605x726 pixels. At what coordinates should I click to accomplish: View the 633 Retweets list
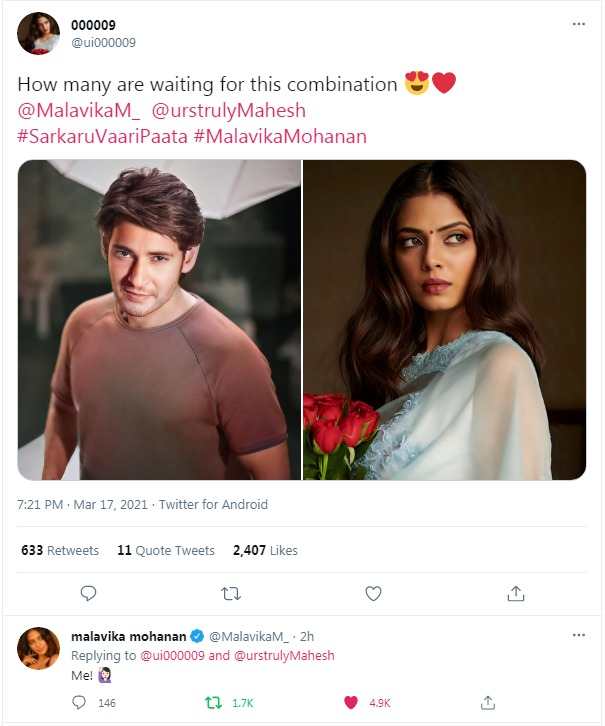[60, 550]
